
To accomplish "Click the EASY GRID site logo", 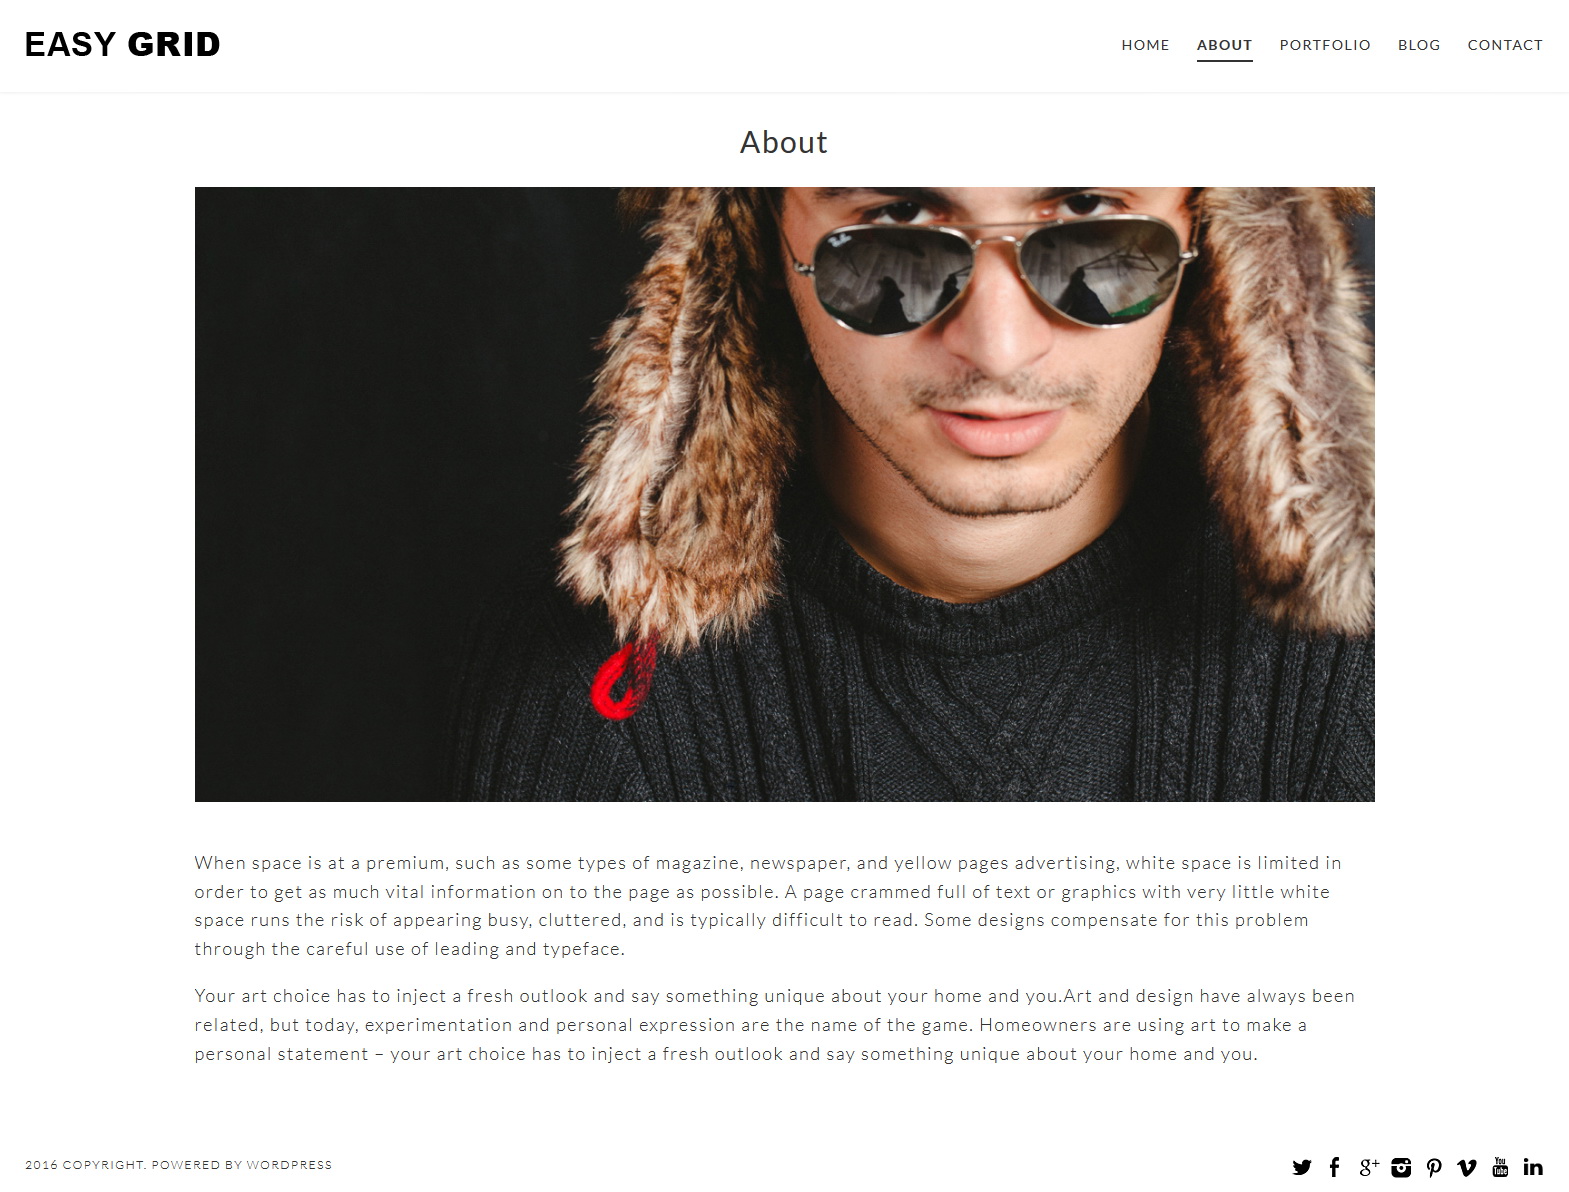I will [x=122, y=44].
